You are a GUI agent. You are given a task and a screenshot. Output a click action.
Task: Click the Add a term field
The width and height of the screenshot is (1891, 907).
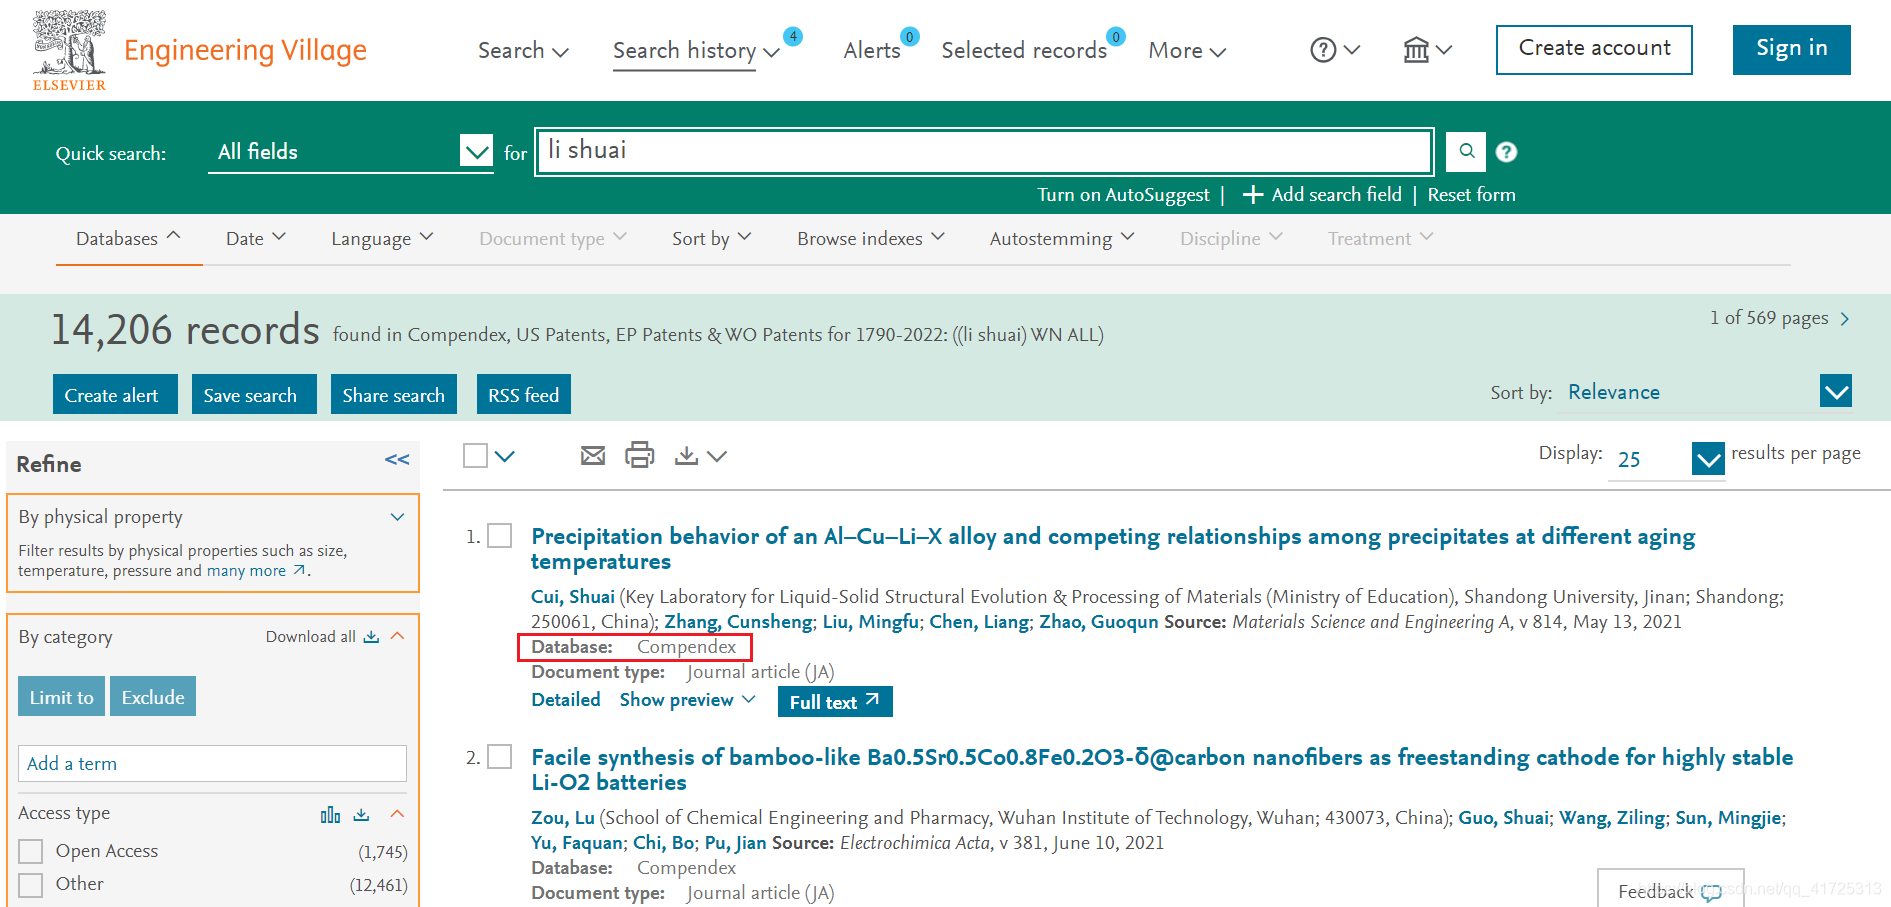pyautogui.click(x=212, y=764)
